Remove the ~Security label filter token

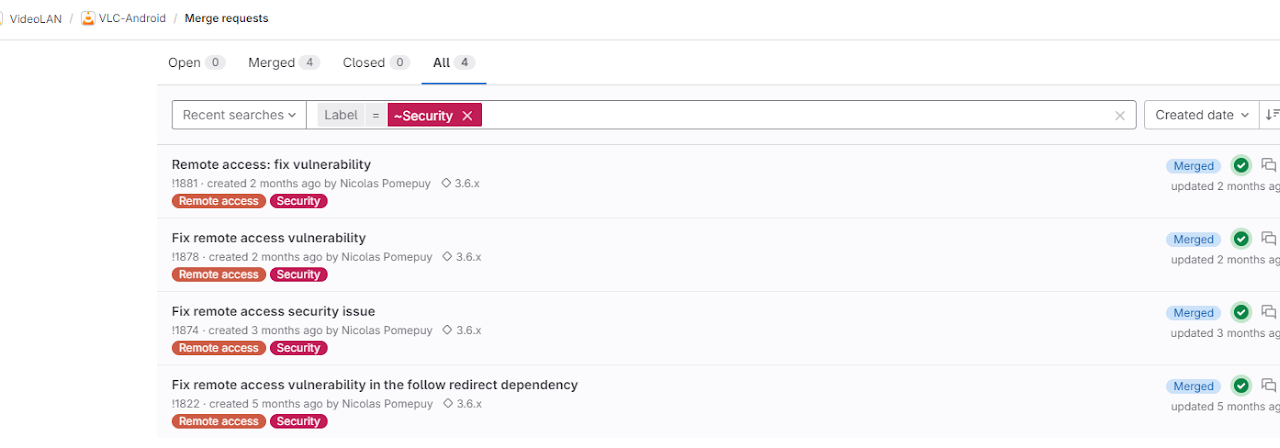tap(467, 116)
